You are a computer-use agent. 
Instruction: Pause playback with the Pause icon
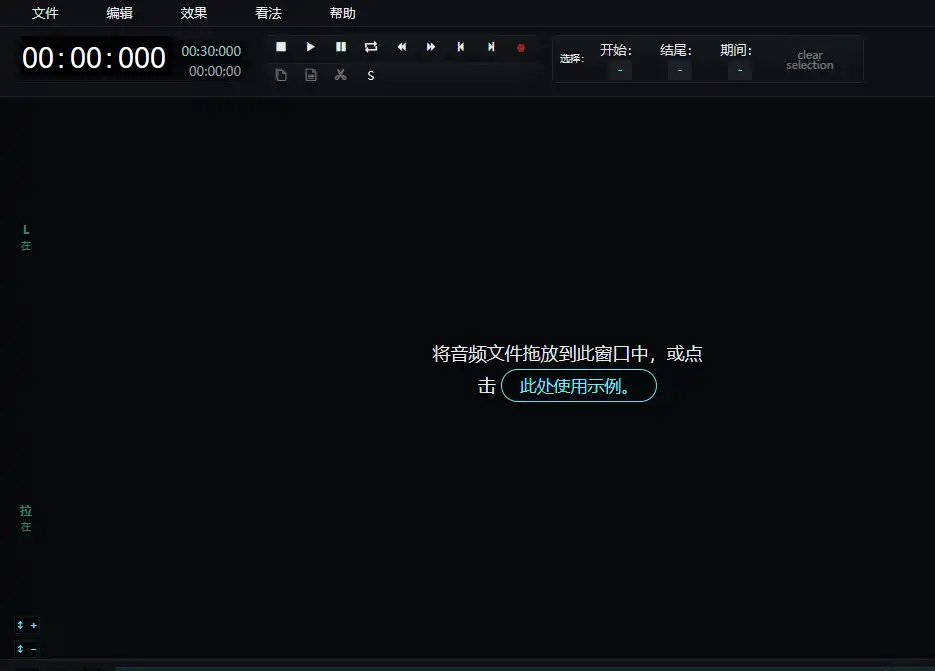point(341,47)
